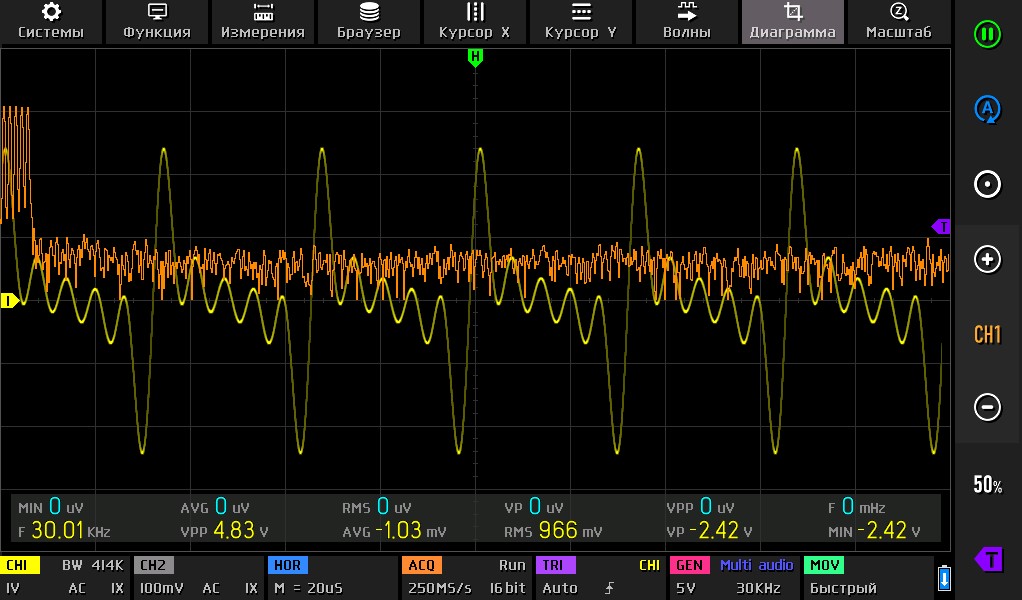This screenshot has width=1022, height=600.
Task: Expand the HOR timebase settings panel
Action: point(331,577)
